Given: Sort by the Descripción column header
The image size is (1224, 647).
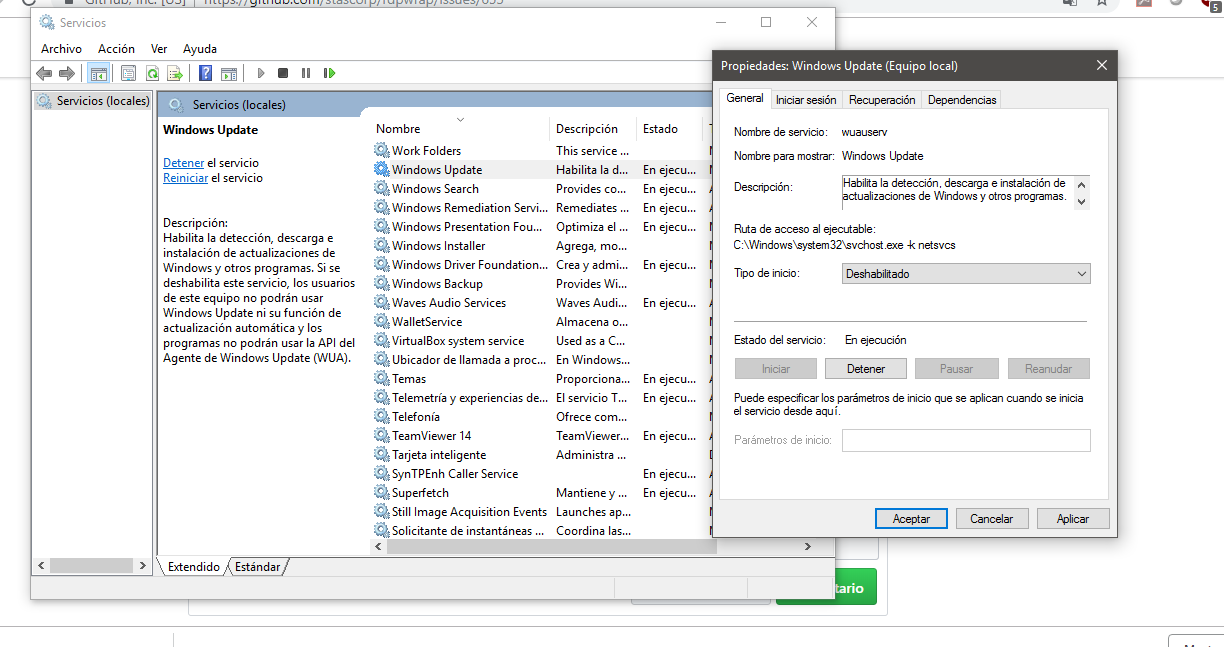Looking at the screenshot, I should pos(592,128).
